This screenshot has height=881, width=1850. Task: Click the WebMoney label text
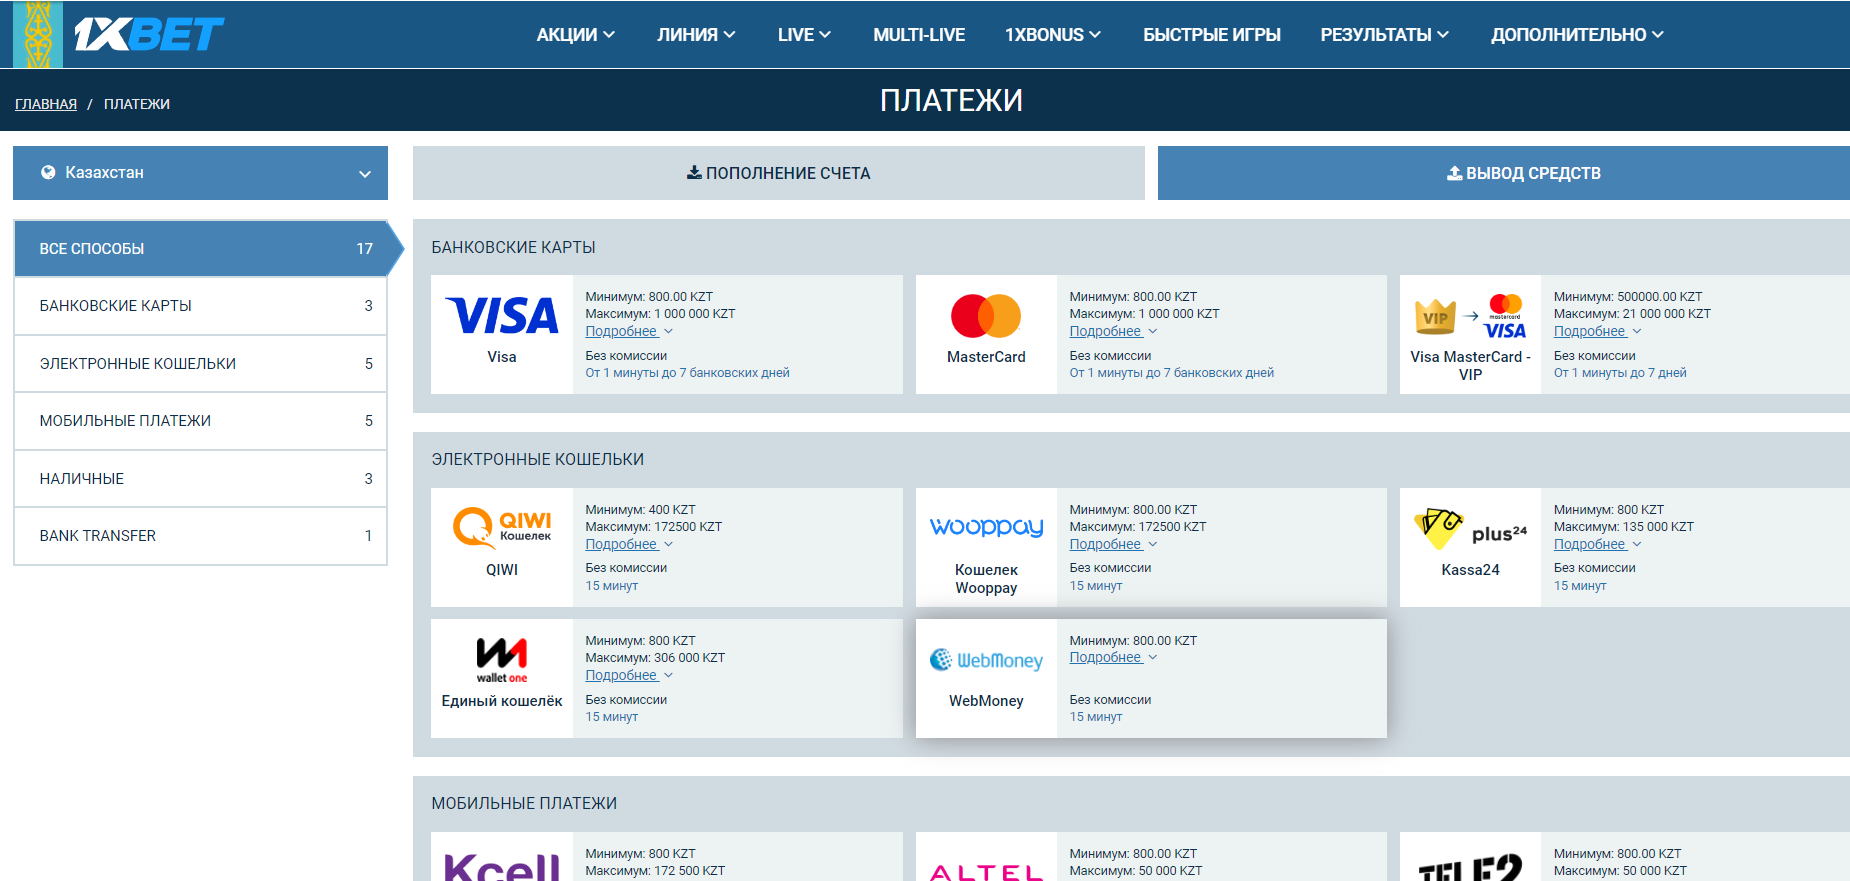tap(986, 701)
